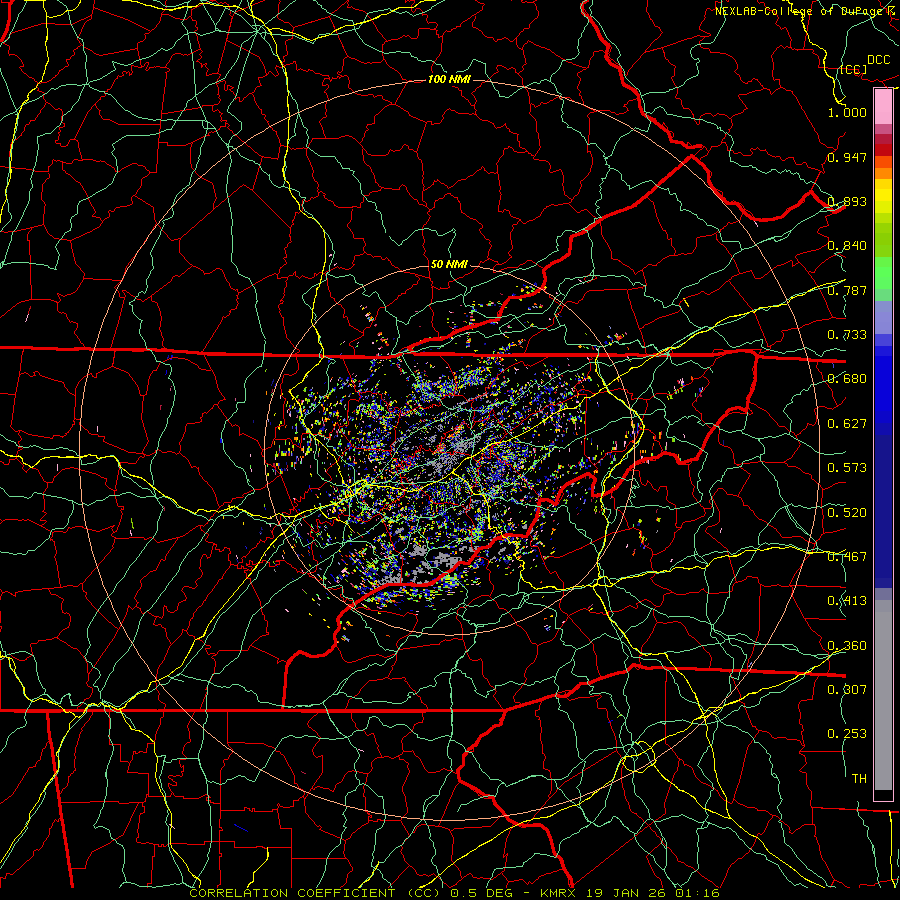The width and height of the screenshot is (900, 900).
Task: Click the [CC] label near the color bar
Action: [853, 69]
